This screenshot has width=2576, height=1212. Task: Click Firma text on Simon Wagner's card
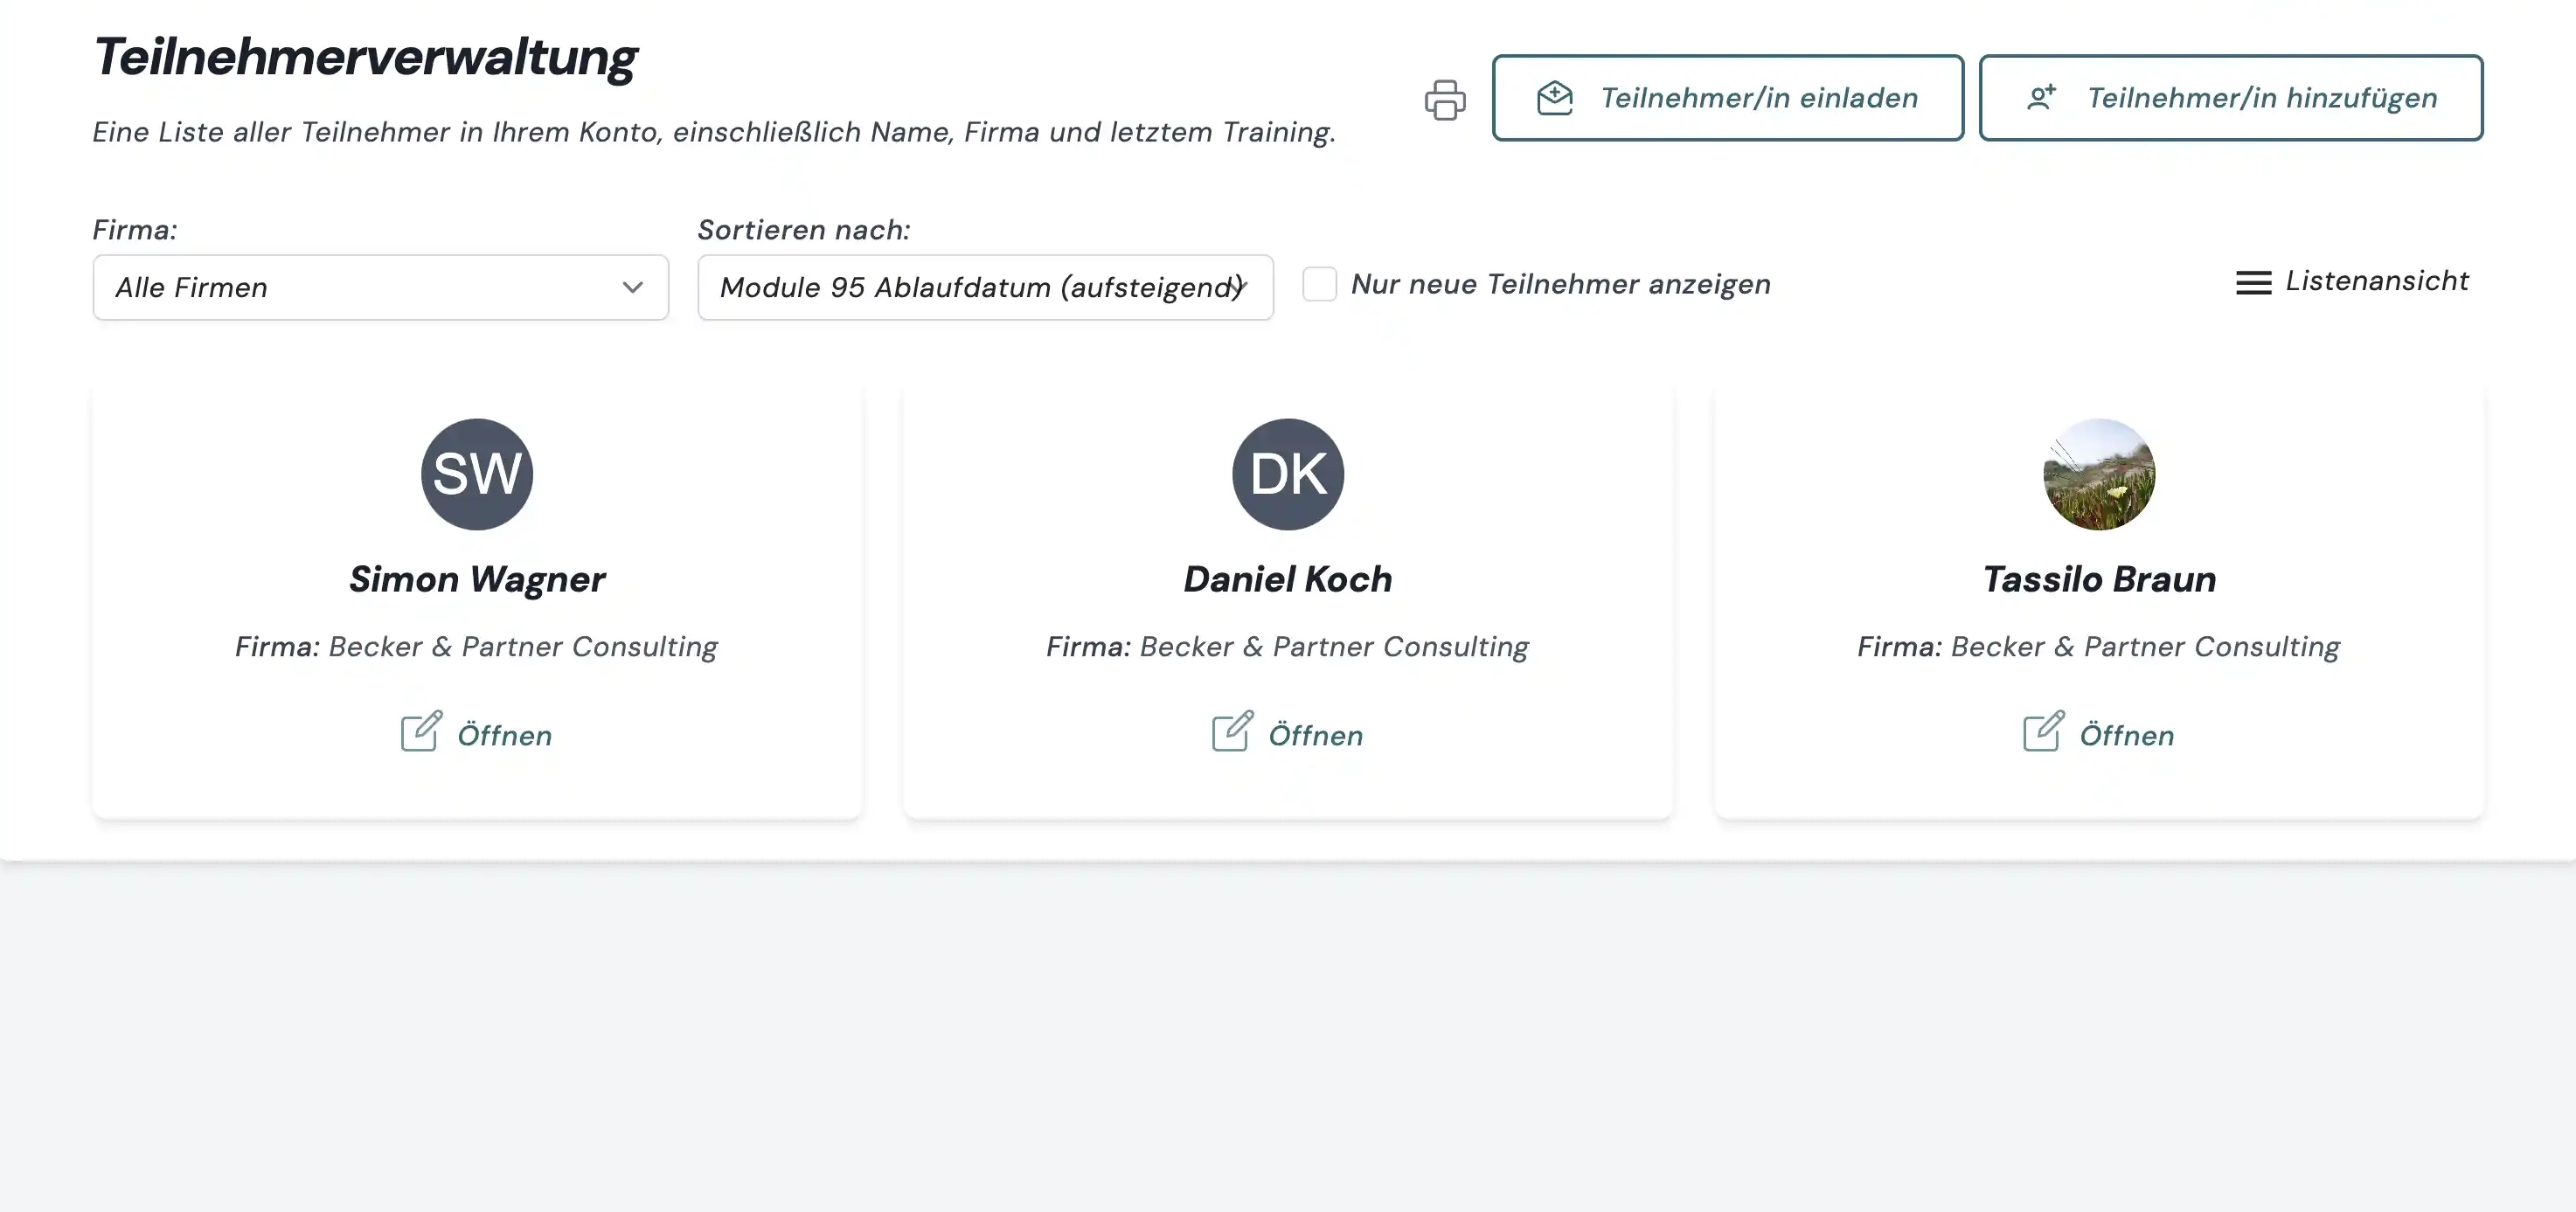pos(476,647)
